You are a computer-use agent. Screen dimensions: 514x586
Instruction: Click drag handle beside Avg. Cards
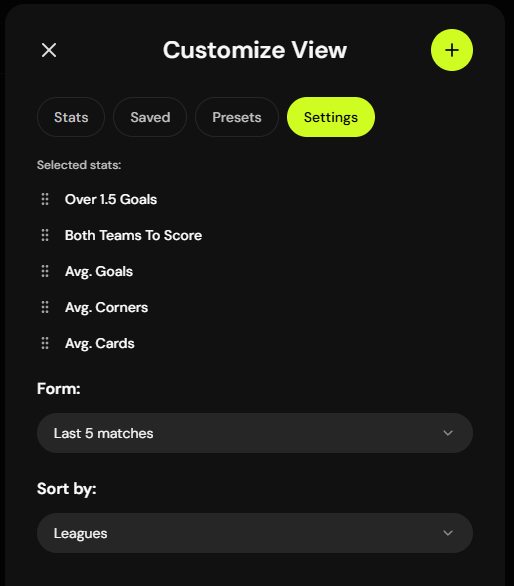(45, 343)
